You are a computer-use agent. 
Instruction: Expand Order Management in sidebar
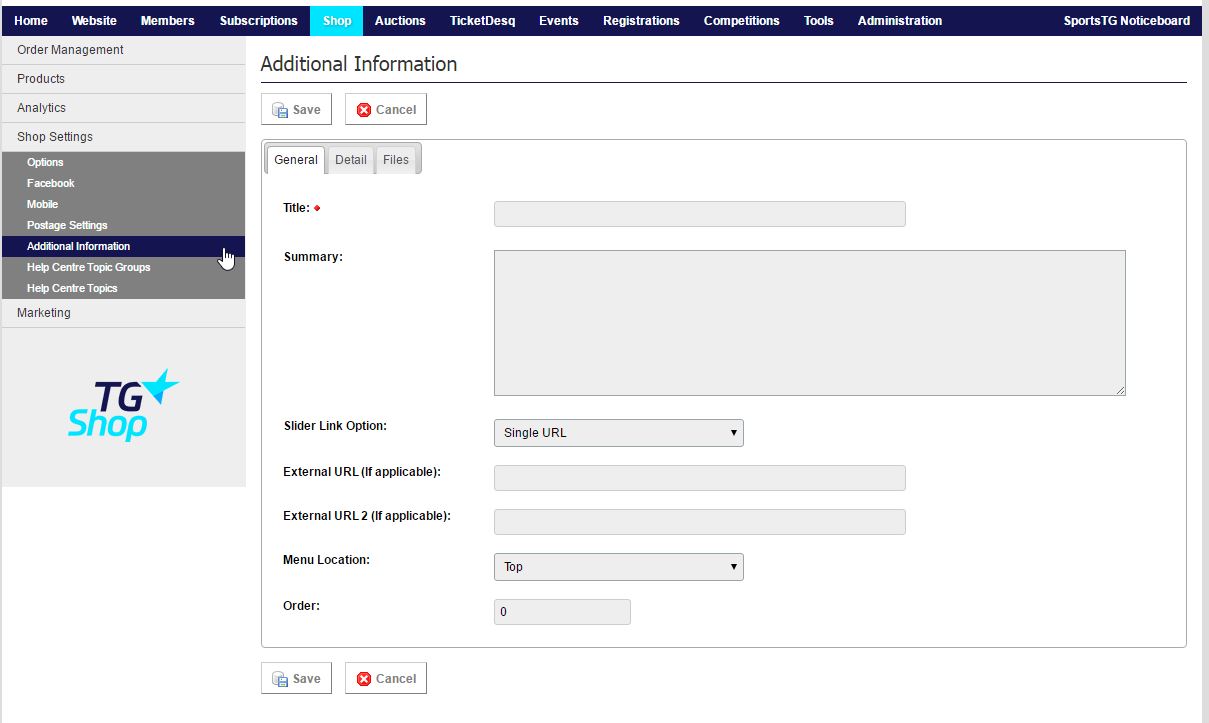point(123,50)
